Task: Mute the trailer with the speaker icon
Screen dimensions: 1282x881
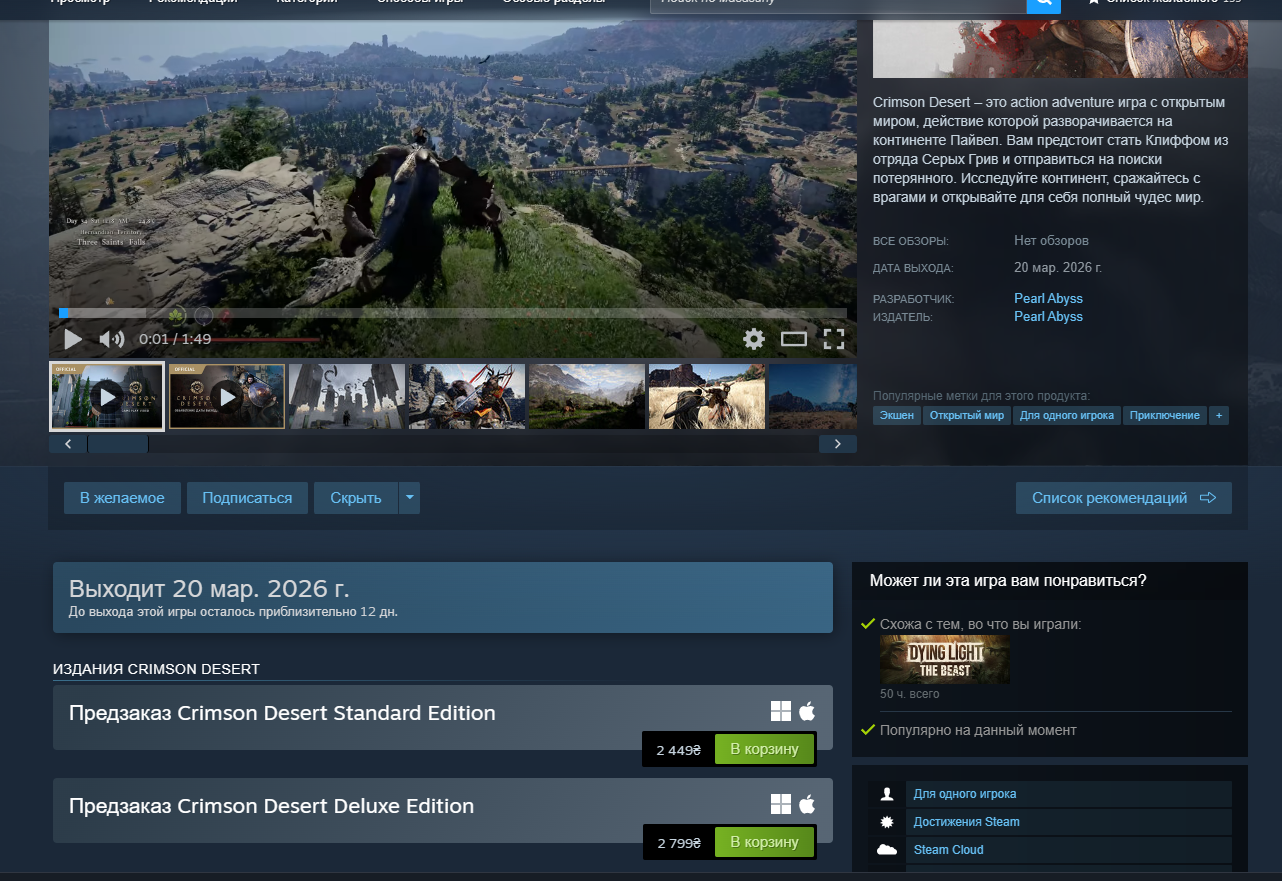Action: click(111, 339)
